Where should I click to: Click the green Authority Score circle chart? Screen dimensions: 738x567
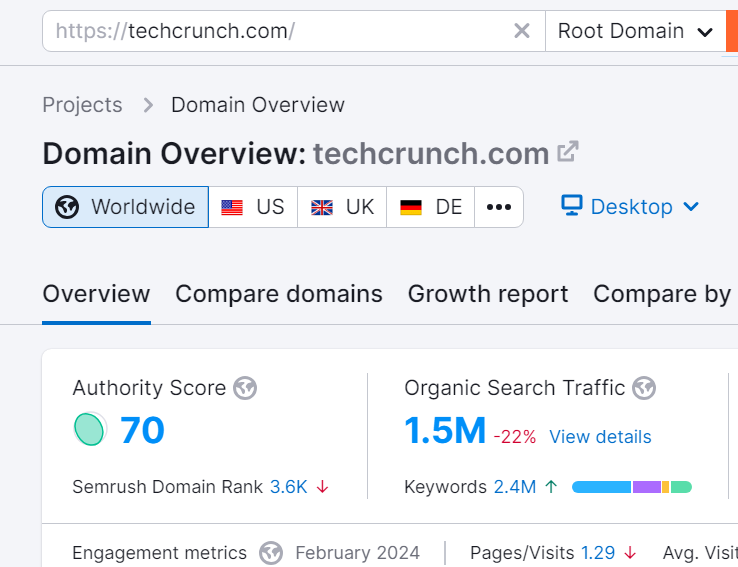tap(90, 429)
